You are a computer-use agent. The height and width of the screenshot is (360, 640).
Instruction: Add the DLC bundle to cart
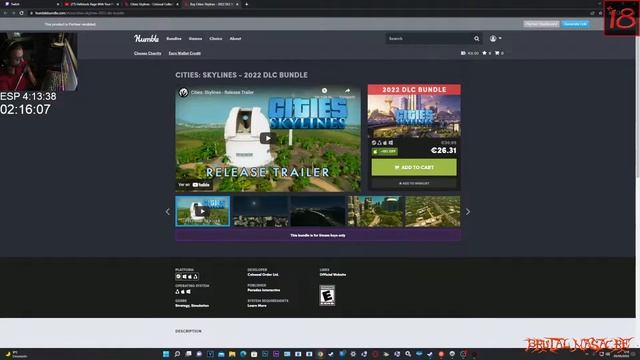tap(414, 167)
